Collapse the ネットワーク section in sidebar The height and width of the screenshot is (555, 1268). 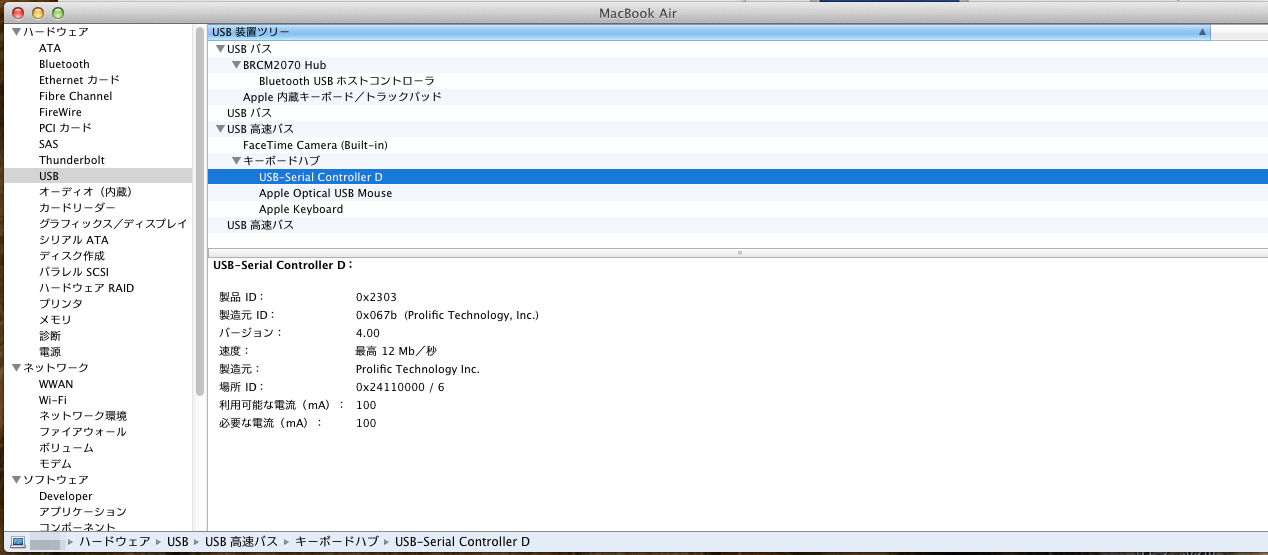[x=16, y=368]
